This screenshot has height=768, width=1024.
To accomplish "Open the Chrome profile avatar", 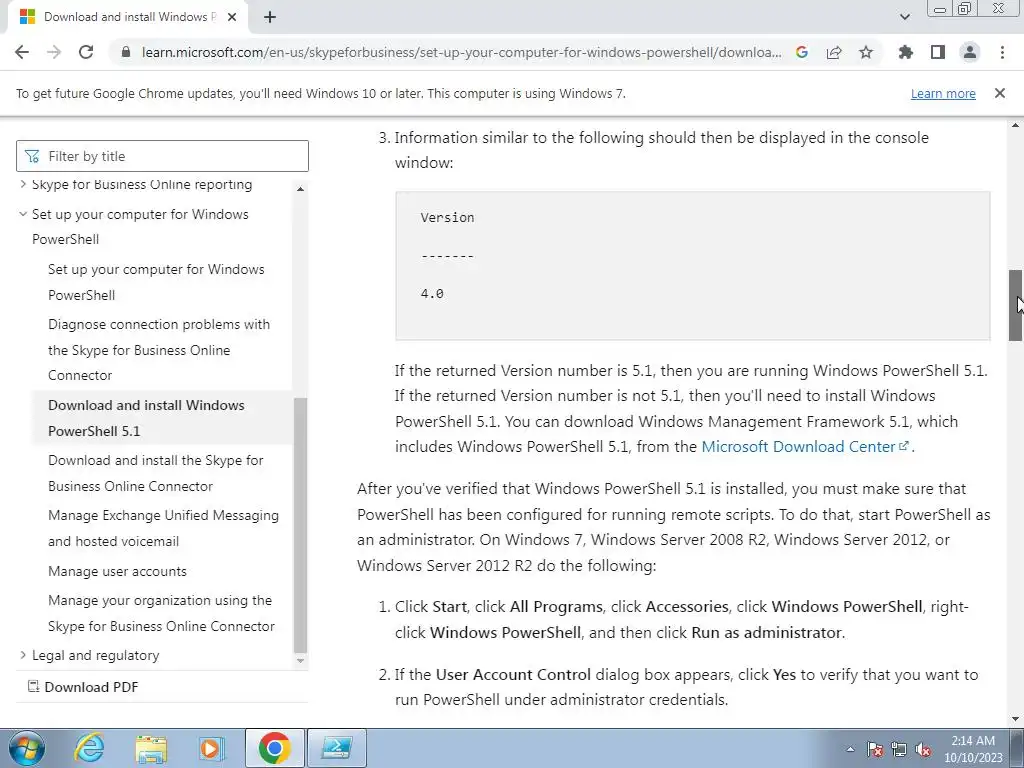I will point(970,52).
